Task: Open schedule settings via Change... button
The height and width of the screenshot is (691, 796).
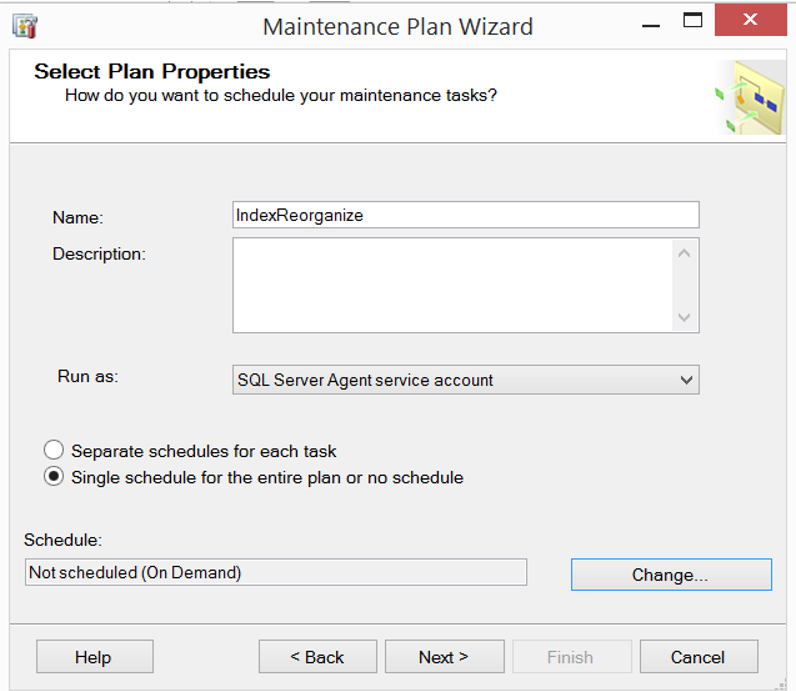Action: coord(671,575)
